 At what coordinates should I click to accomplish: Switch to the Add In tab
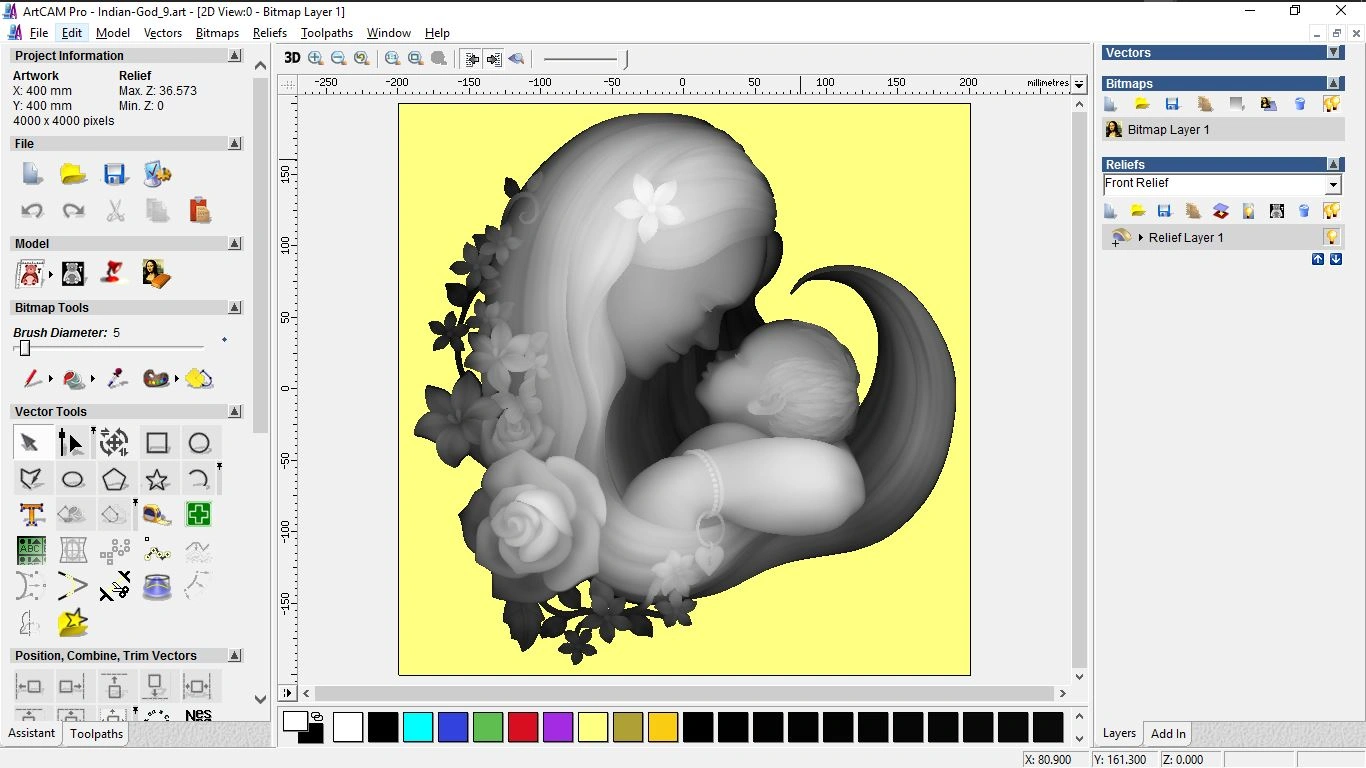1168,733
